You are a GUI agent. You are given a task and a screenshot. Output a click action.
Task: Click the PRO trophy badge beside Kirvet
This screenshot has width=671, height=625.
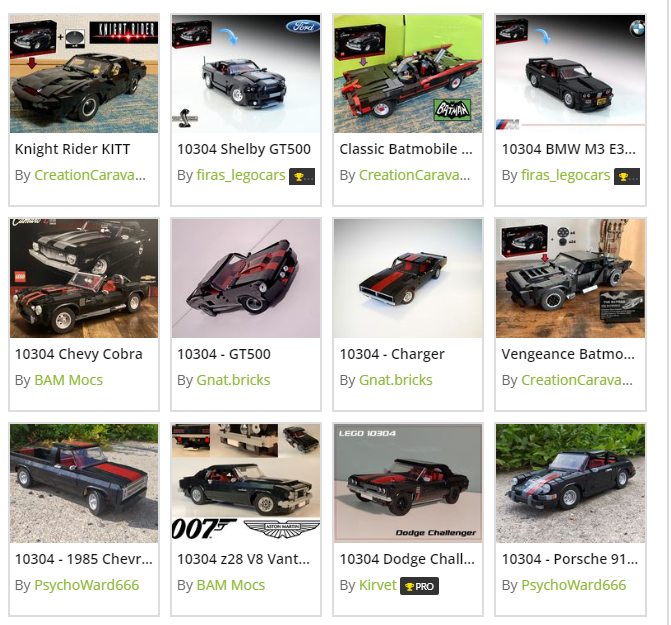(x=419, y=586)
